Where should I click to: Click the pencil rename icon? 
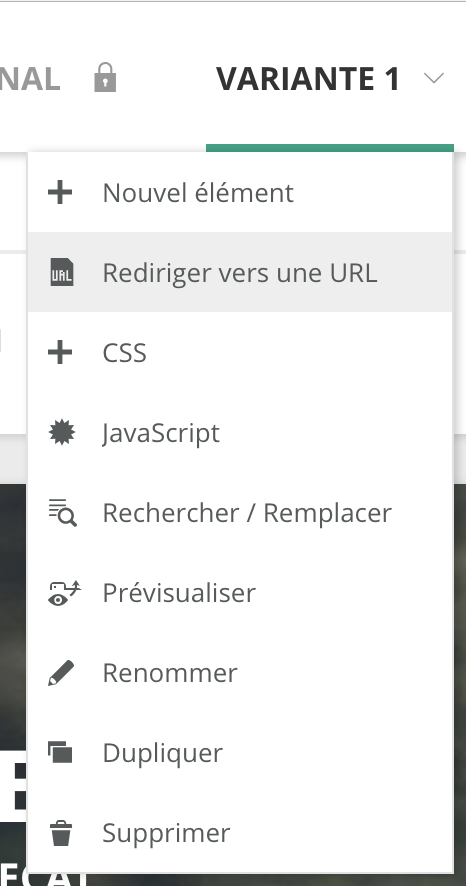[x=61, y=673]
